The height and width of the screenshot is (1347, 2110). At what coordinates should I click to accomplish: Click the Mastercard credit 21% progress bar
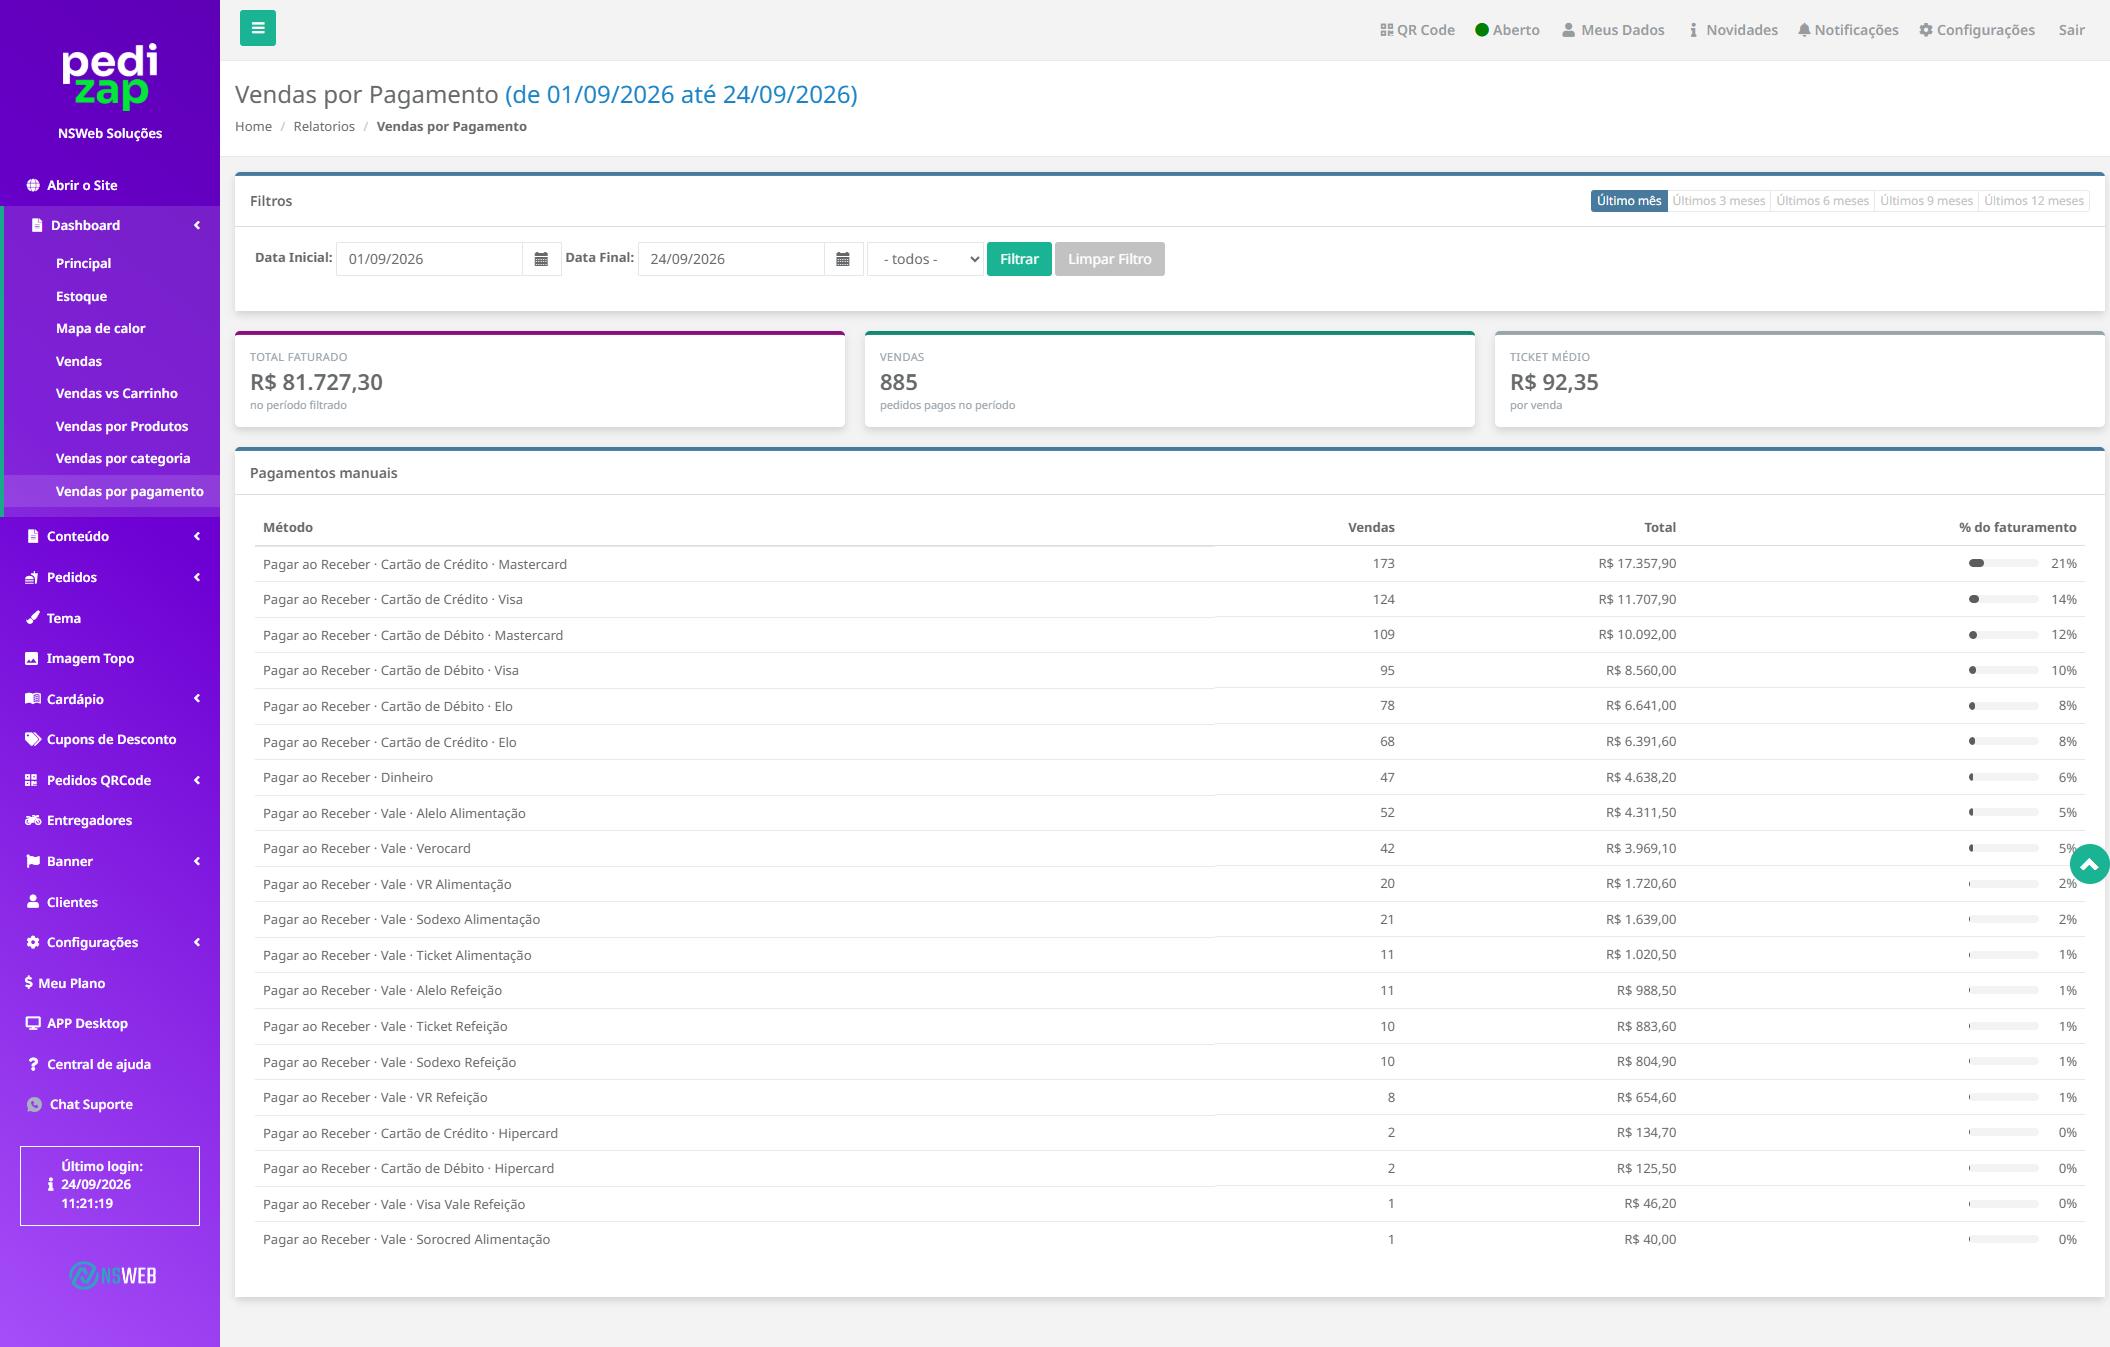tap(2003, 564)
